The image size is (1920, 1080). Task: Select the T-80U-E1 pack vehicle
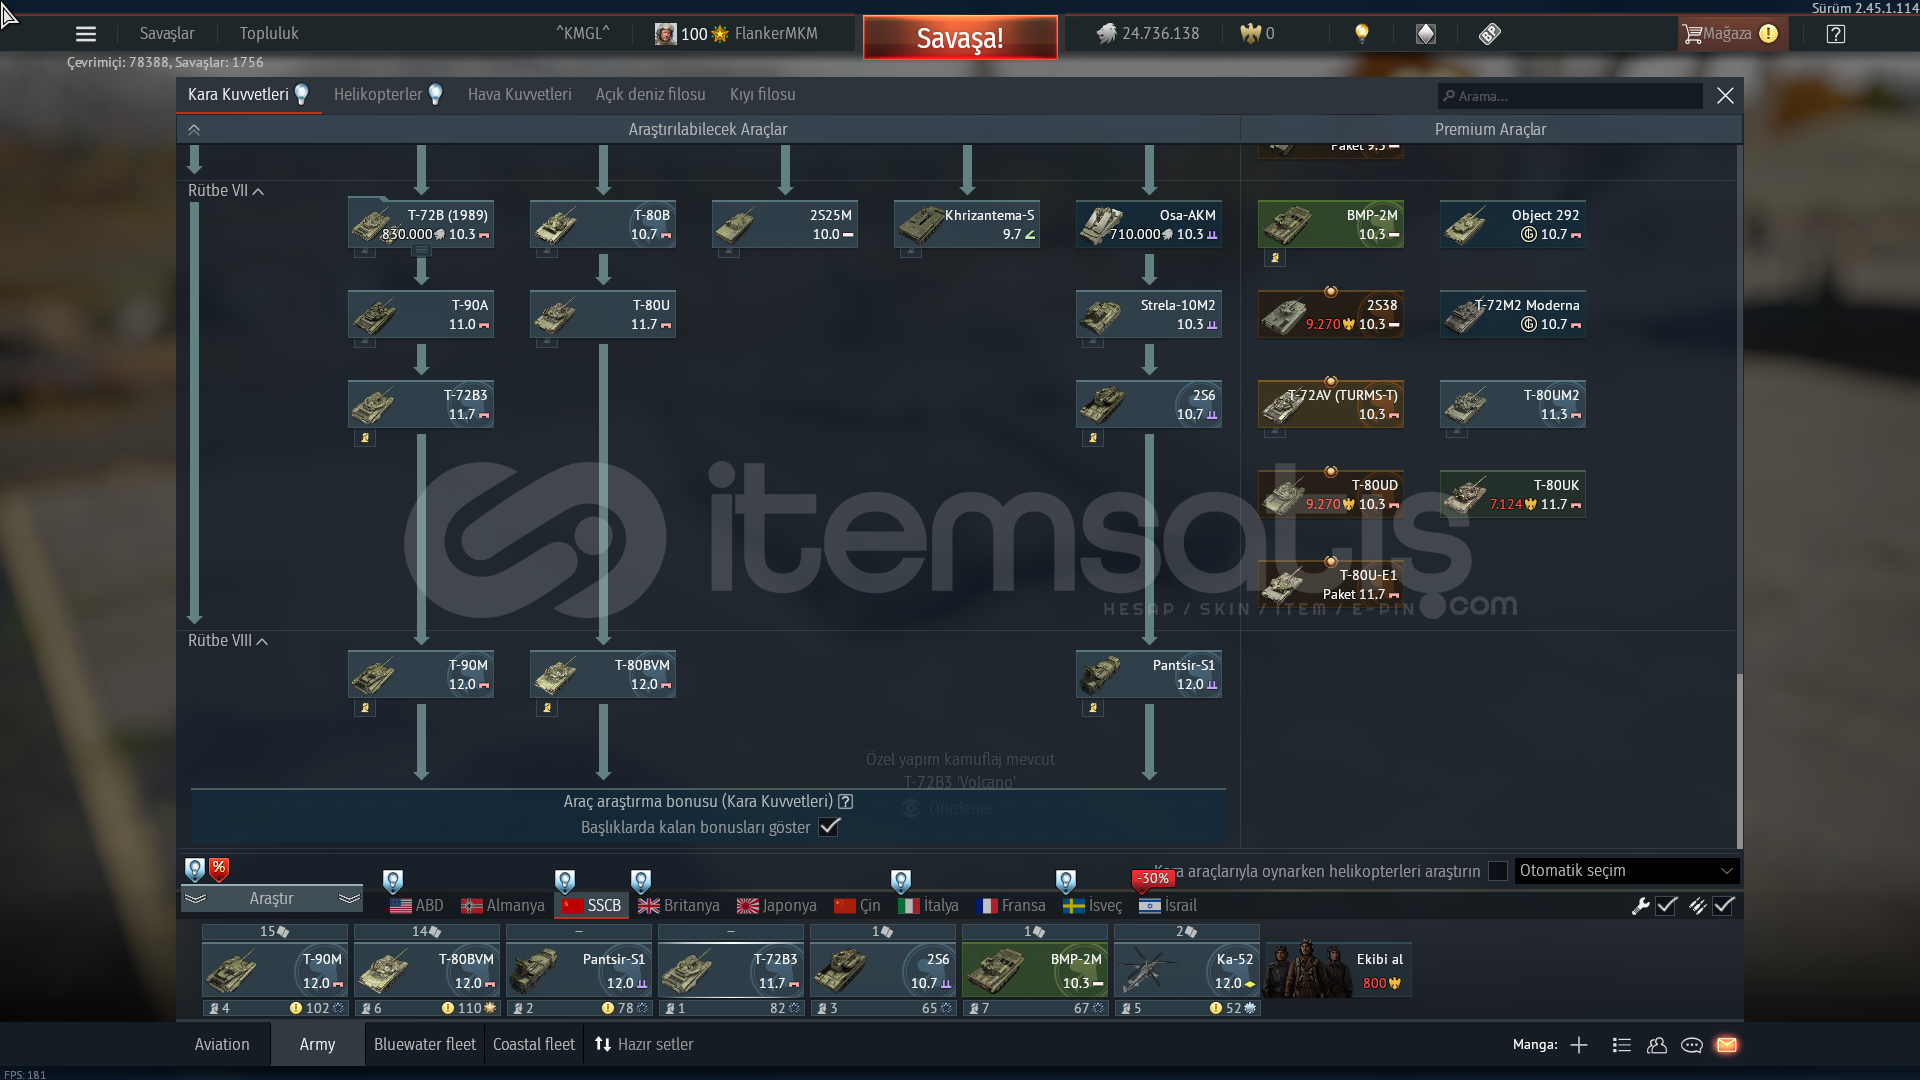tap(1331, 584)
